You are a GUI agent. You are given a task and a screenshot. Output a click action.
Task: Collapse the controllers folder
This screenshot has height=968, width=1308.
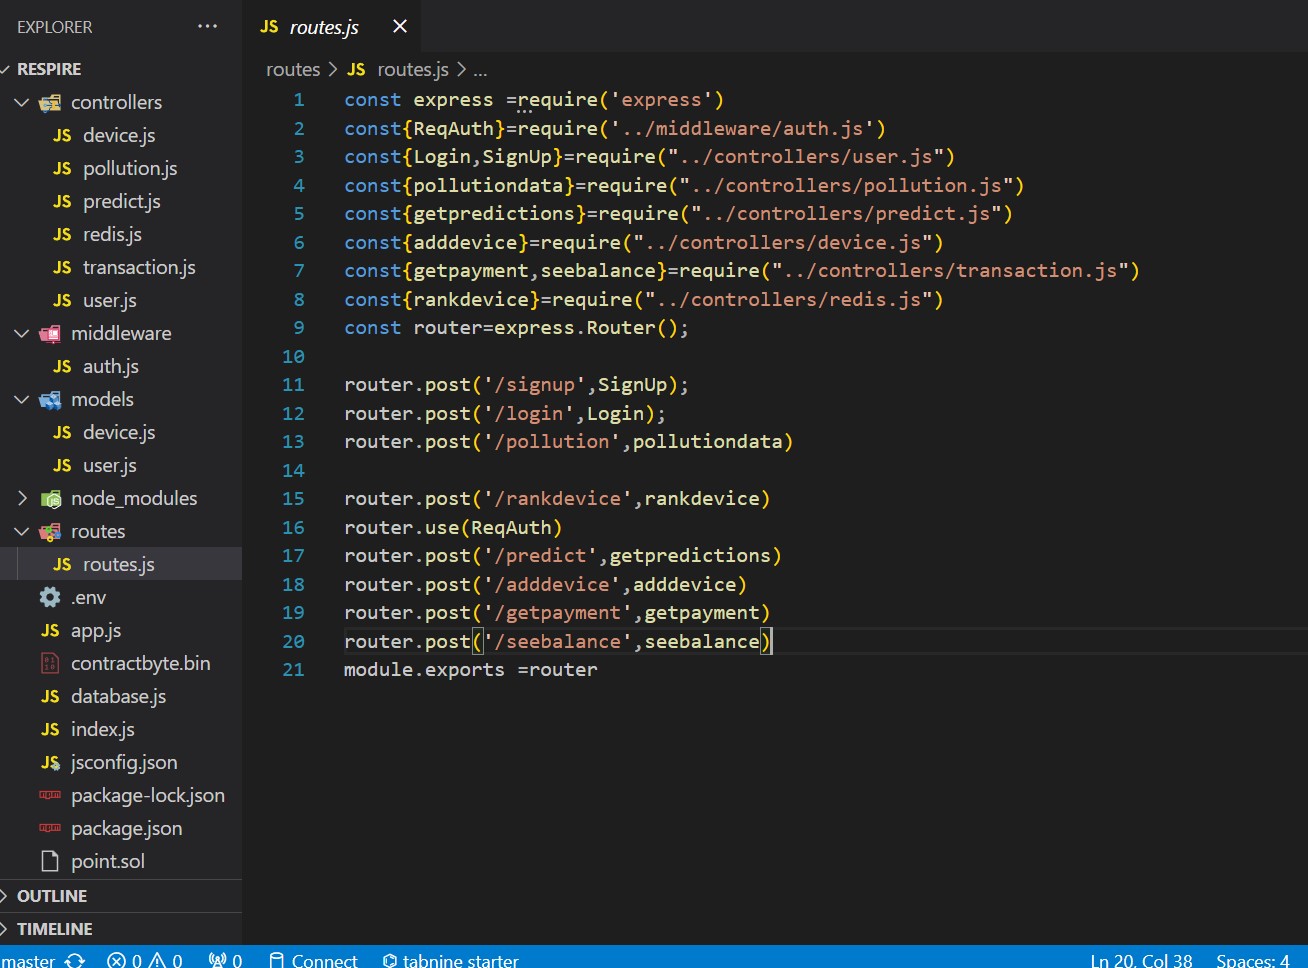pyautogui.click(x=22, y=102)
